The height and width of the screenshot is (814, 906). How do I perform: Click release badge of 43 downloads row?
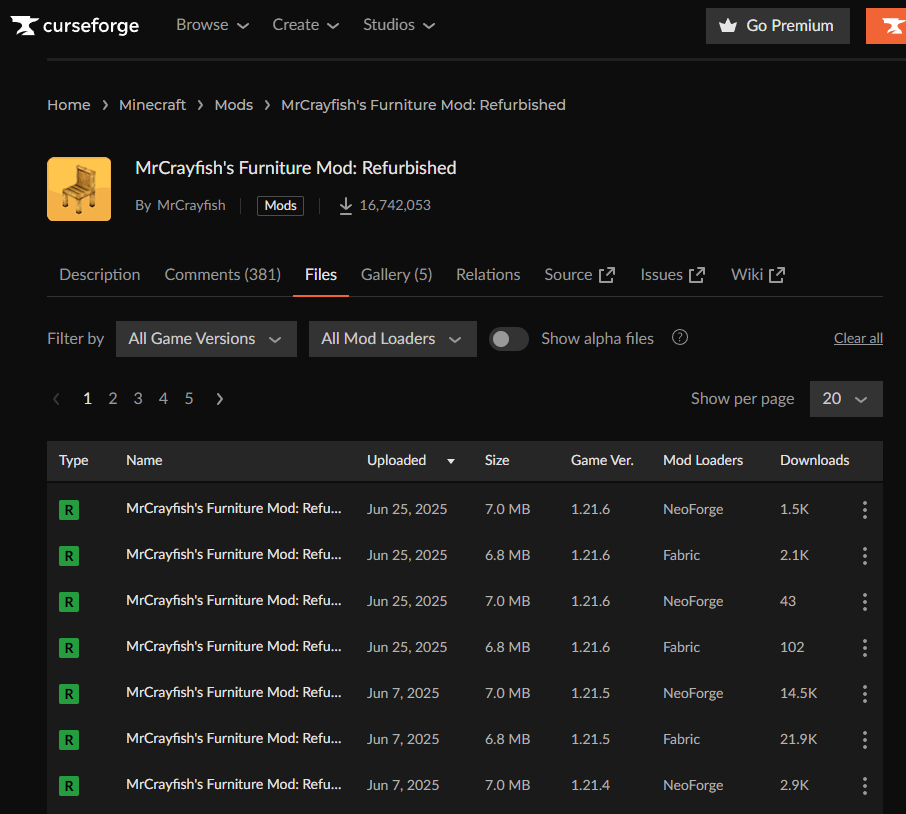point(69,602)
